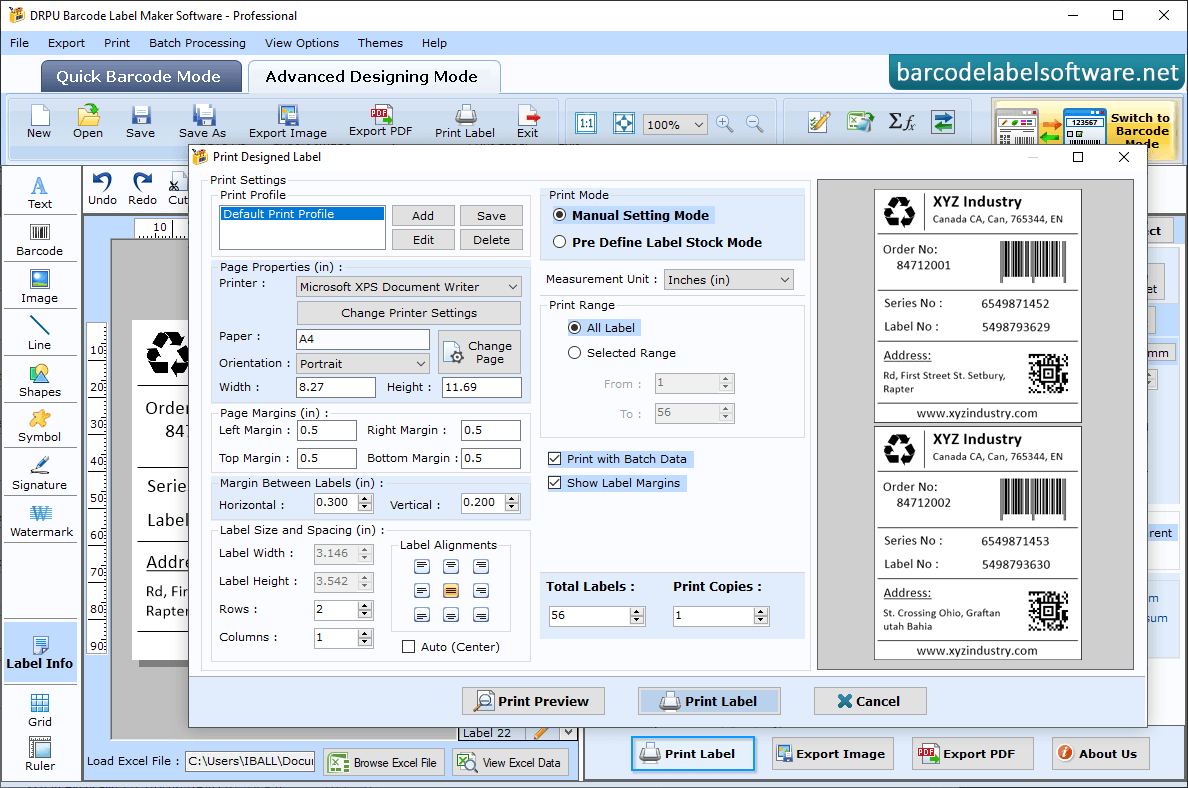Increase Vertical margin between labels spinner
The width and height of the screenshot is (1188, 788).
click(x=512, y=499)
